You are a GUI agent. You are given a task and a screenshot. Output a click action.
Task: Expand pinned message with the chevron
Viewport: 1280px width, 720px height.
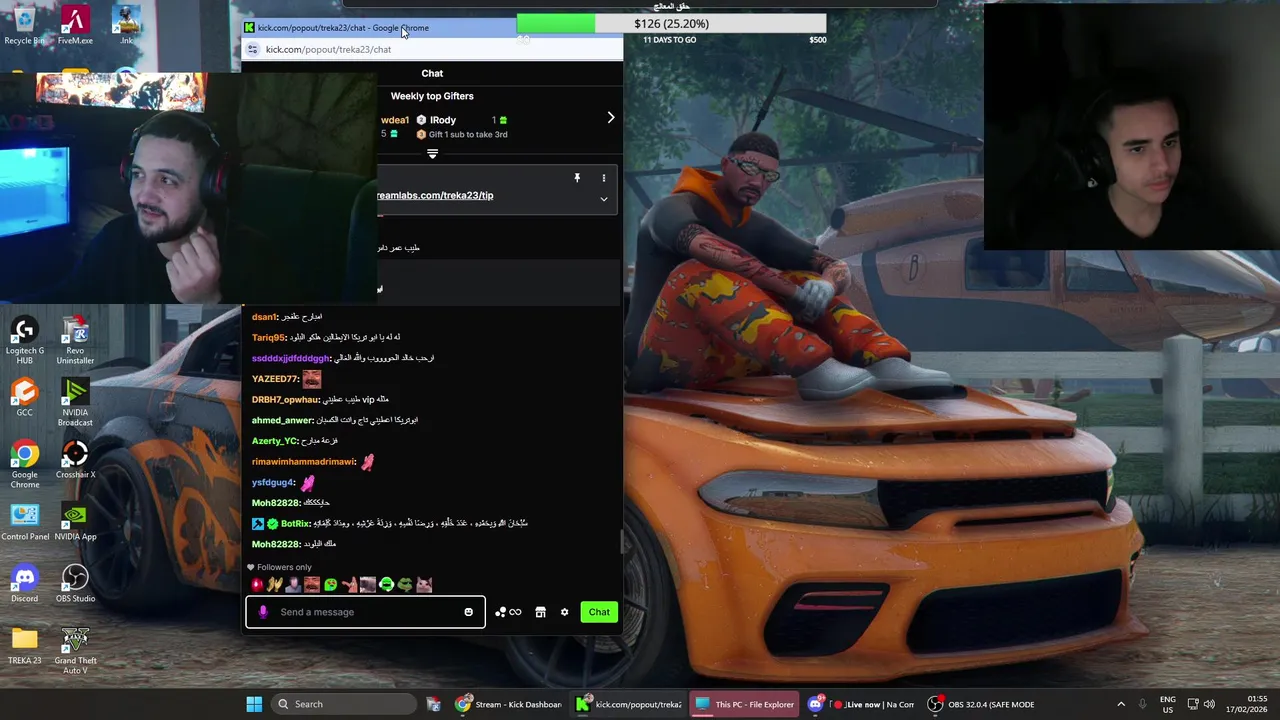pyautogui.click(x=604, y=199)
